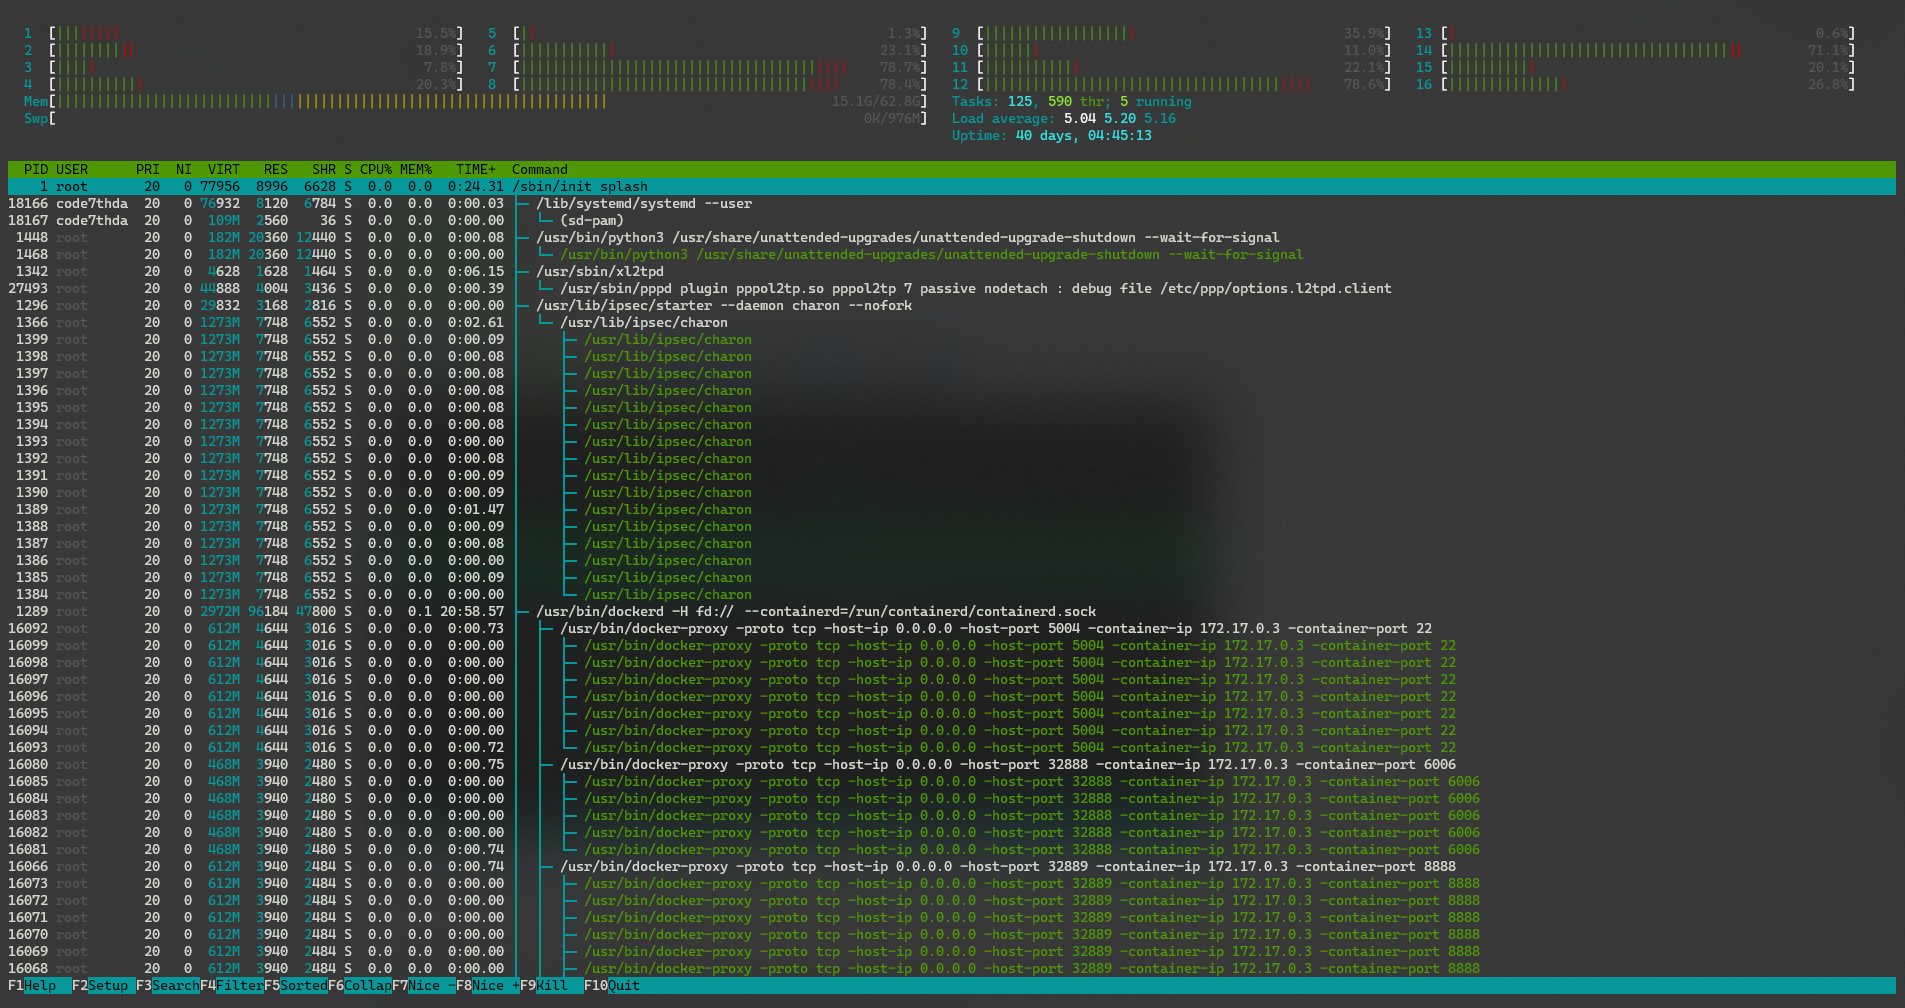1905x1008 pixels.
Task: Click F4 Filter in footer bar
Action: [232, 985]
